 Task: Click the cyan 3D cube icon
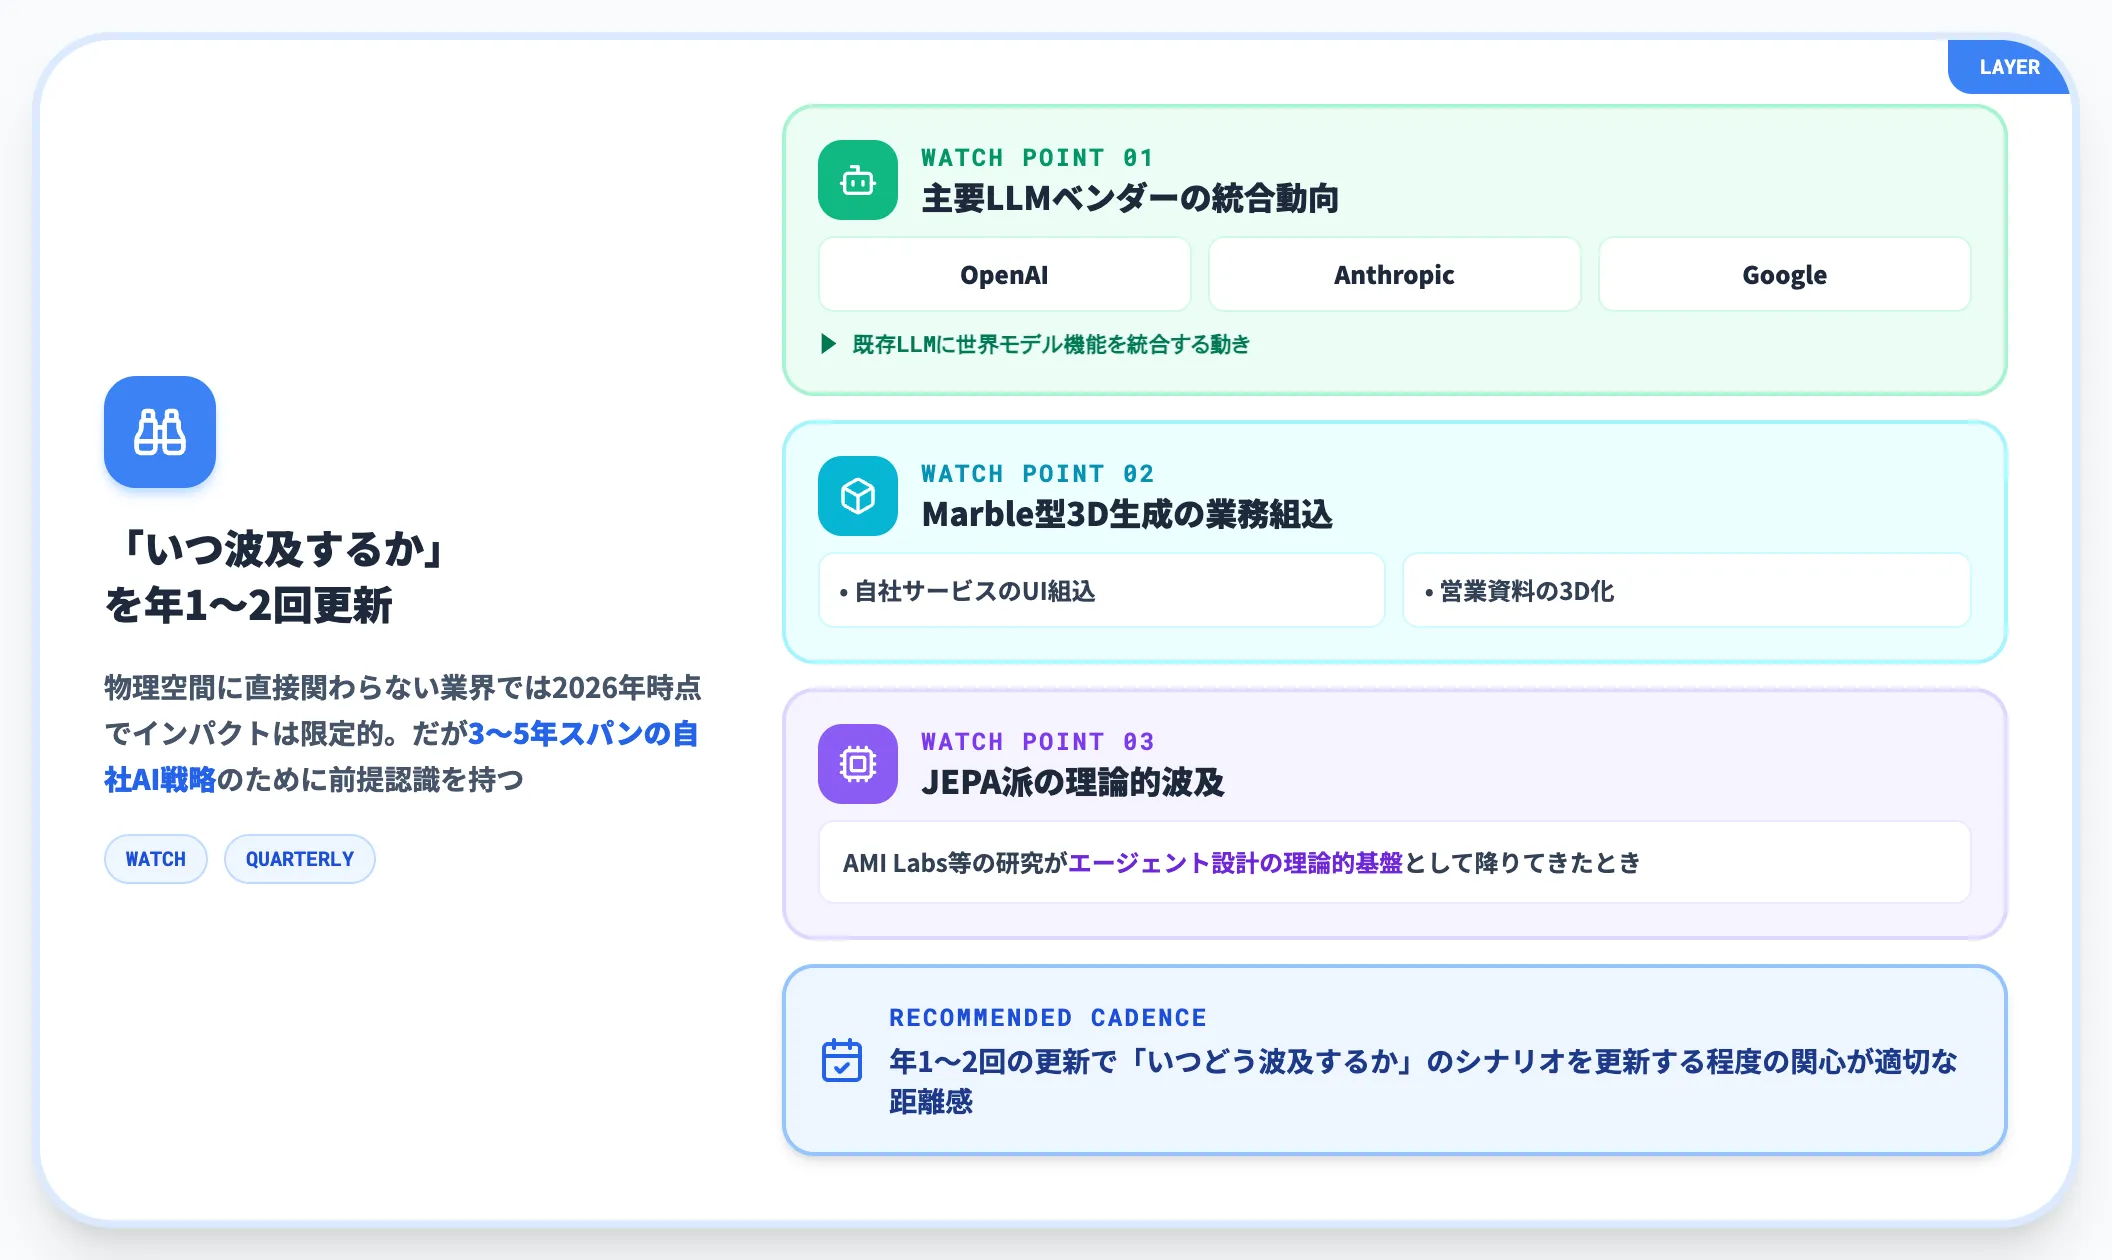858,496
